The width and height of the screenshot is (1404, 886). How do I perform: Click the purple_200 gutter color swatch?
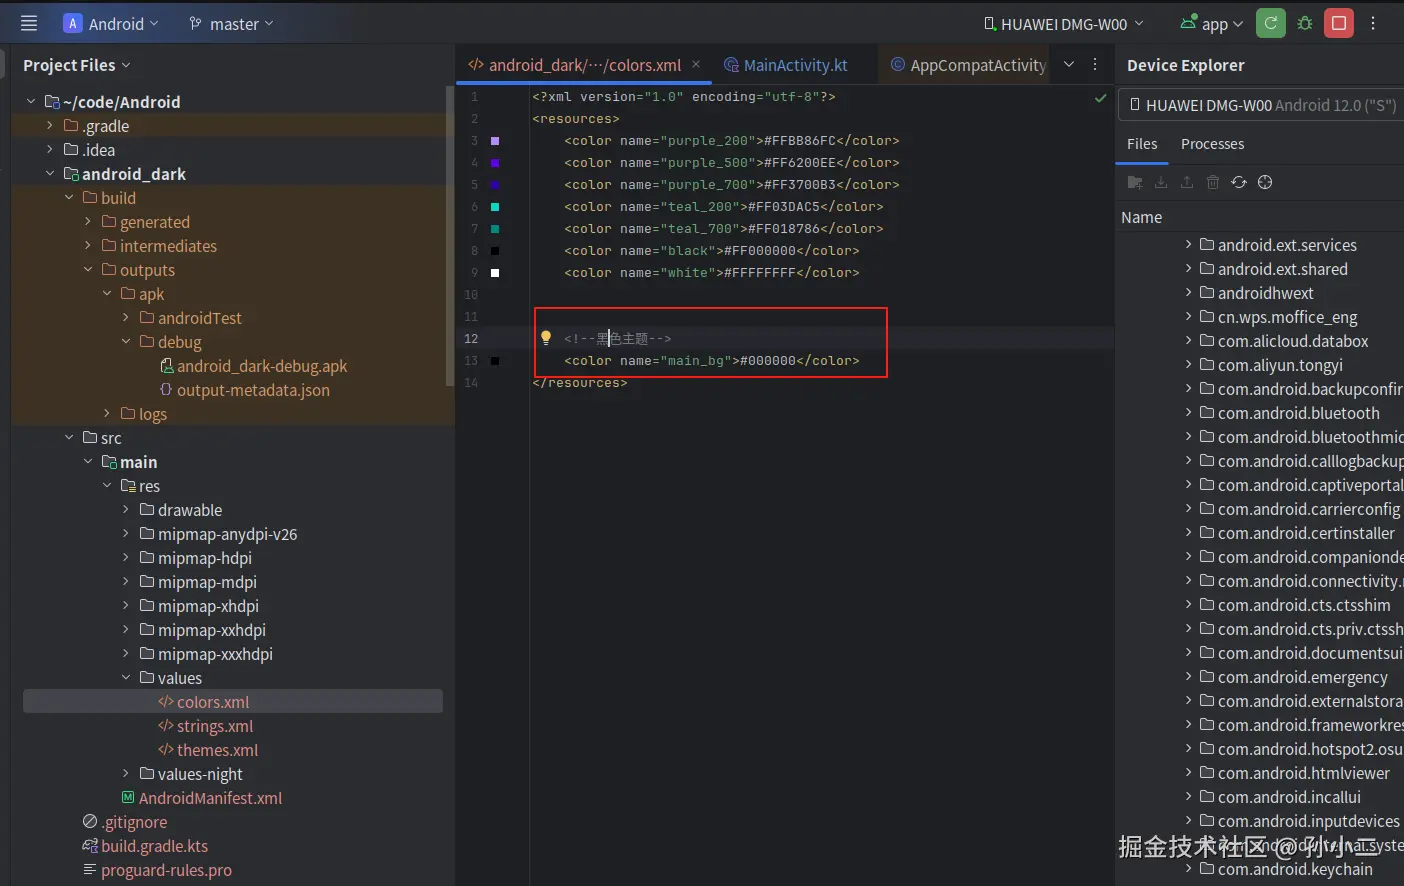click(495, 141)
